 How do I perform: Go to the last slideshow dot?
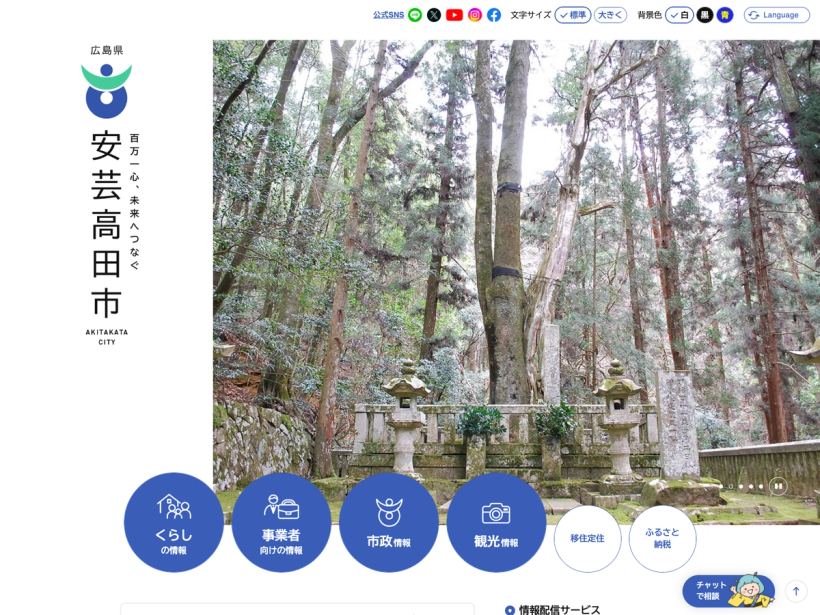761,486
